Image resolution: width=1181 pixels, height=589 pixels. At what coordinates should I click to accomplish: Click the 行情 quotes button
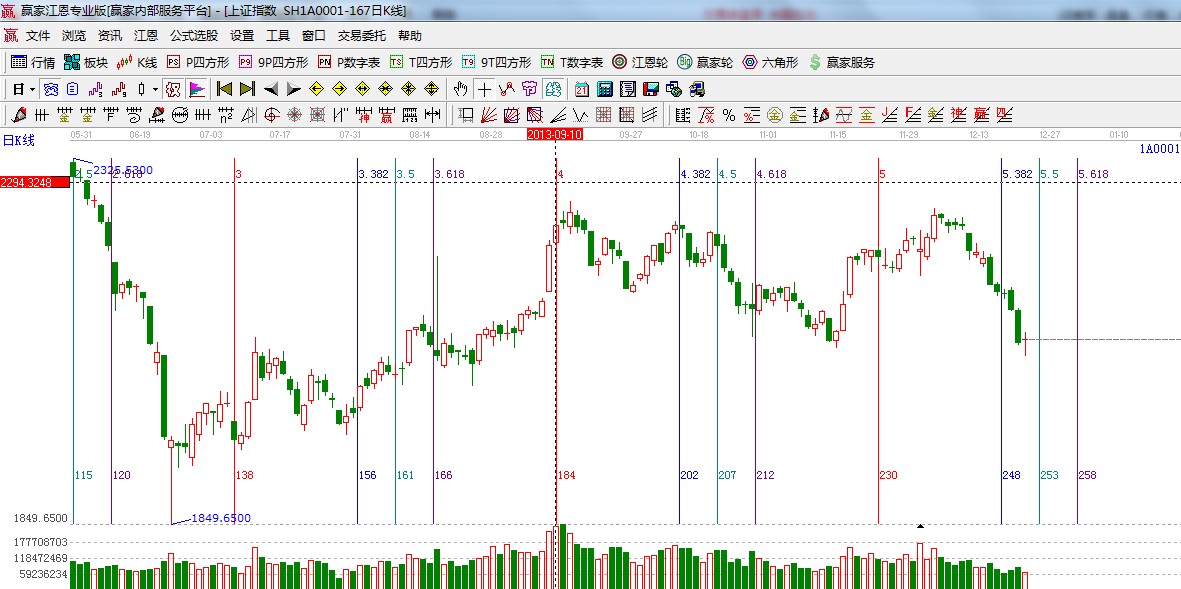point(33,62)
